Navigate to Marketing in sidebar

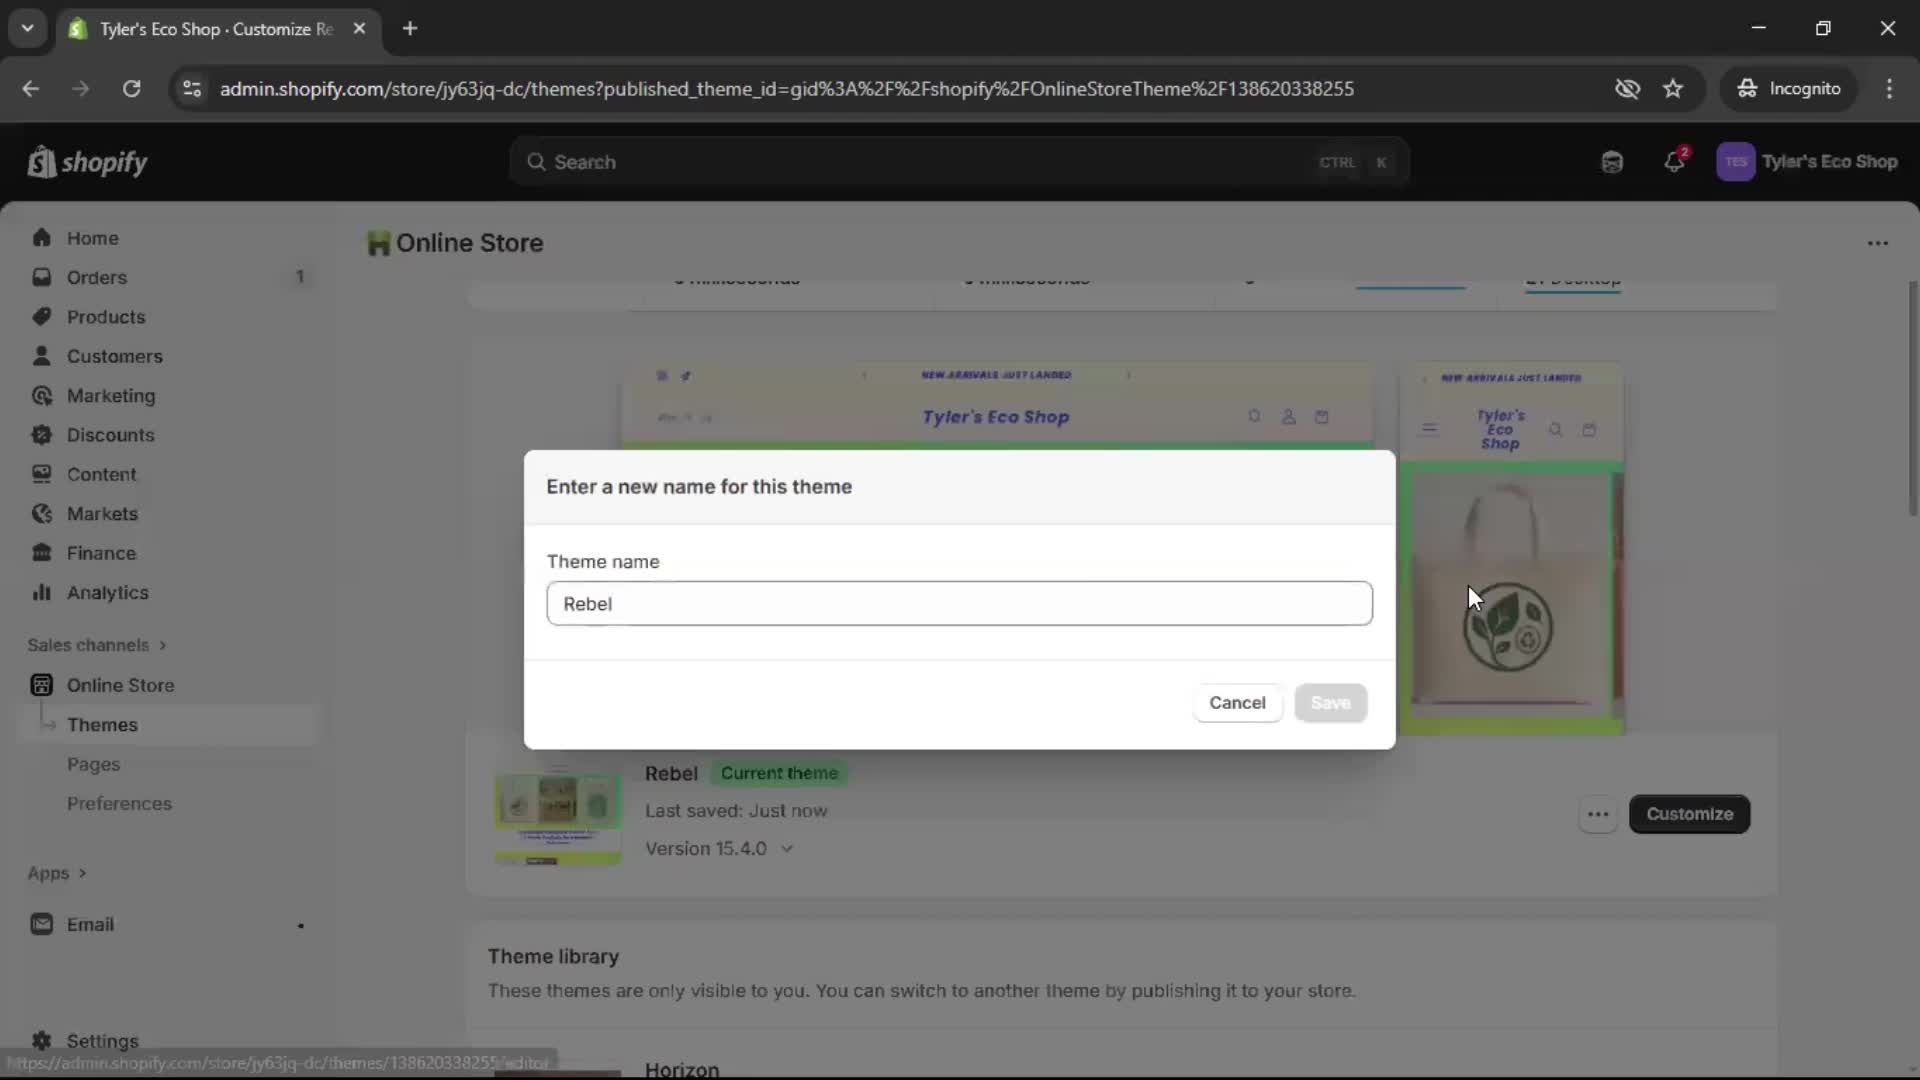click(110, 395)
